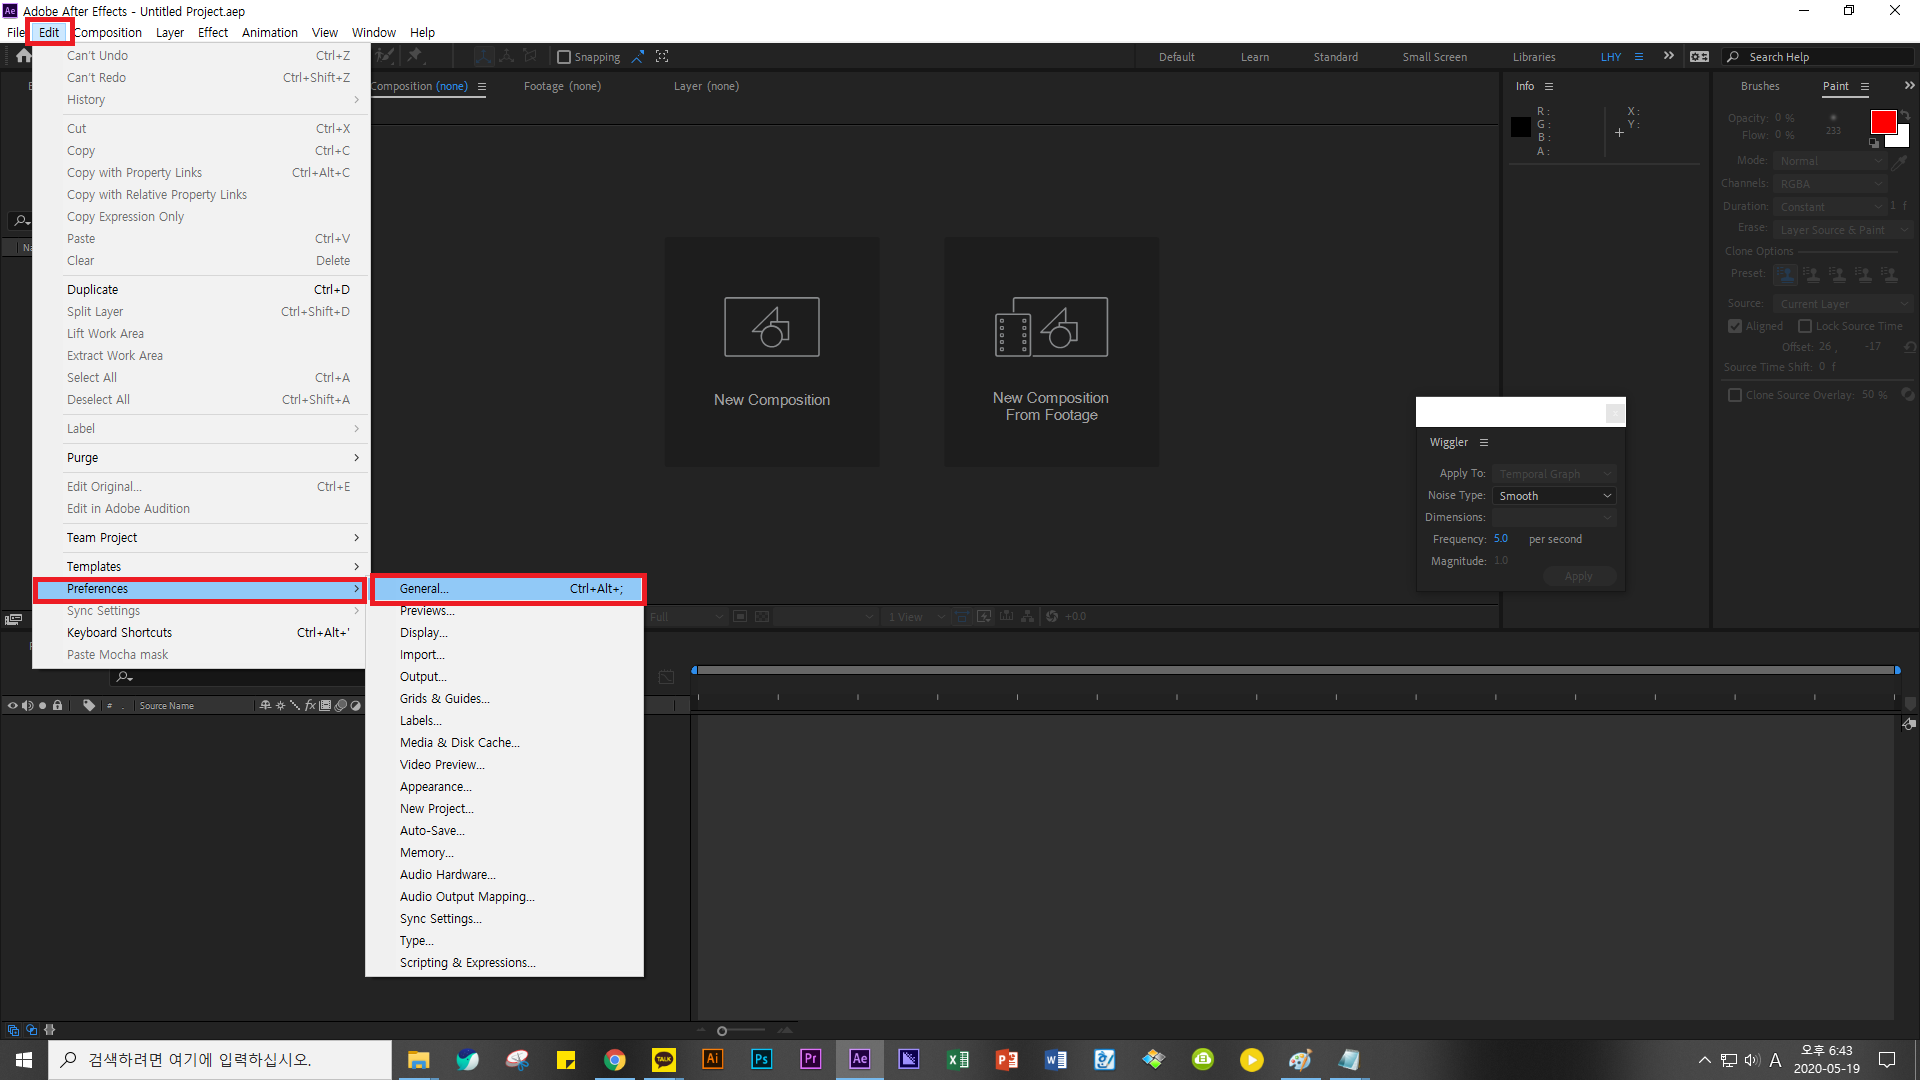Click the New Composition From Footage icon
Image resolution: width=1920 pixels, height=1080 pixels.
(1051, 327)
